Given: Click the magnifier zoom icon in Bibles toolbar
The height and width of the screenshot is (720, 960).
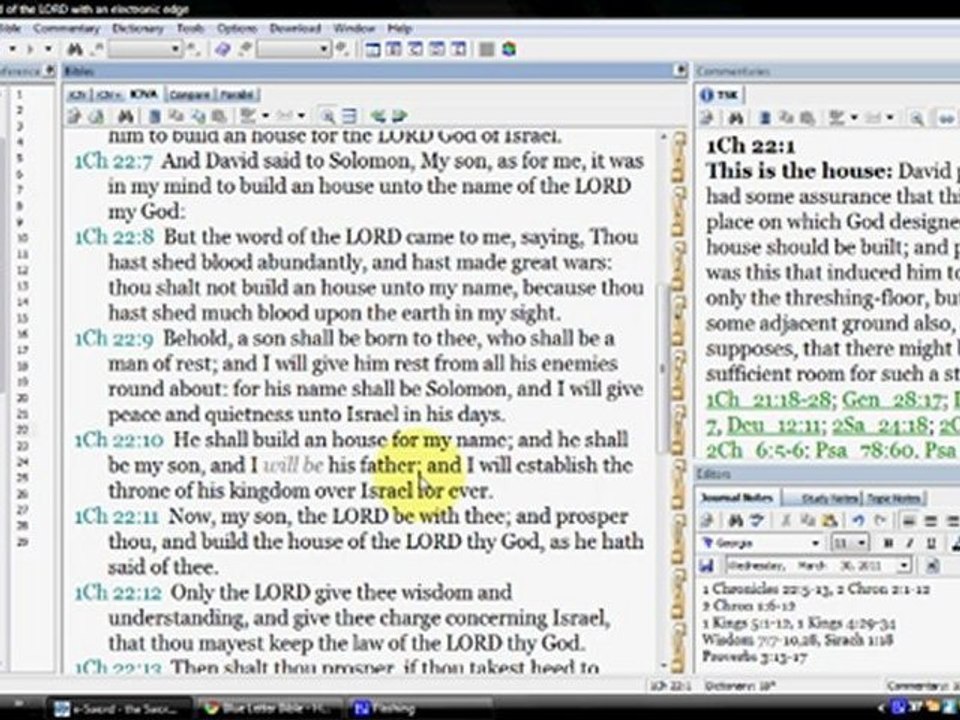Looking at the screenshot, I should tap(328, 116).
